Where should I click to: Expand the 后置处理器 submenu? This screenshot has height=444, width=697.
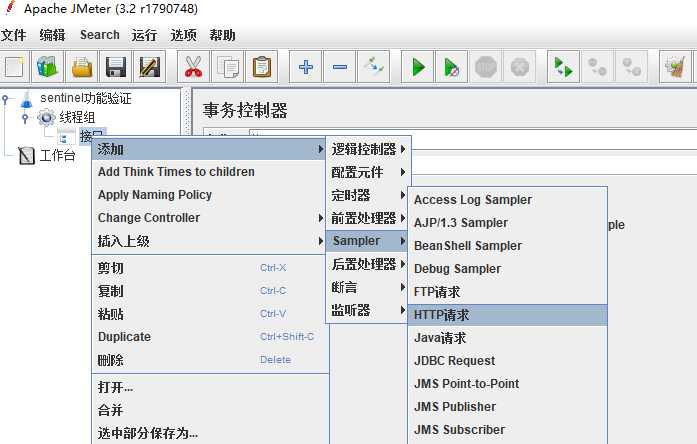[367, 264]
